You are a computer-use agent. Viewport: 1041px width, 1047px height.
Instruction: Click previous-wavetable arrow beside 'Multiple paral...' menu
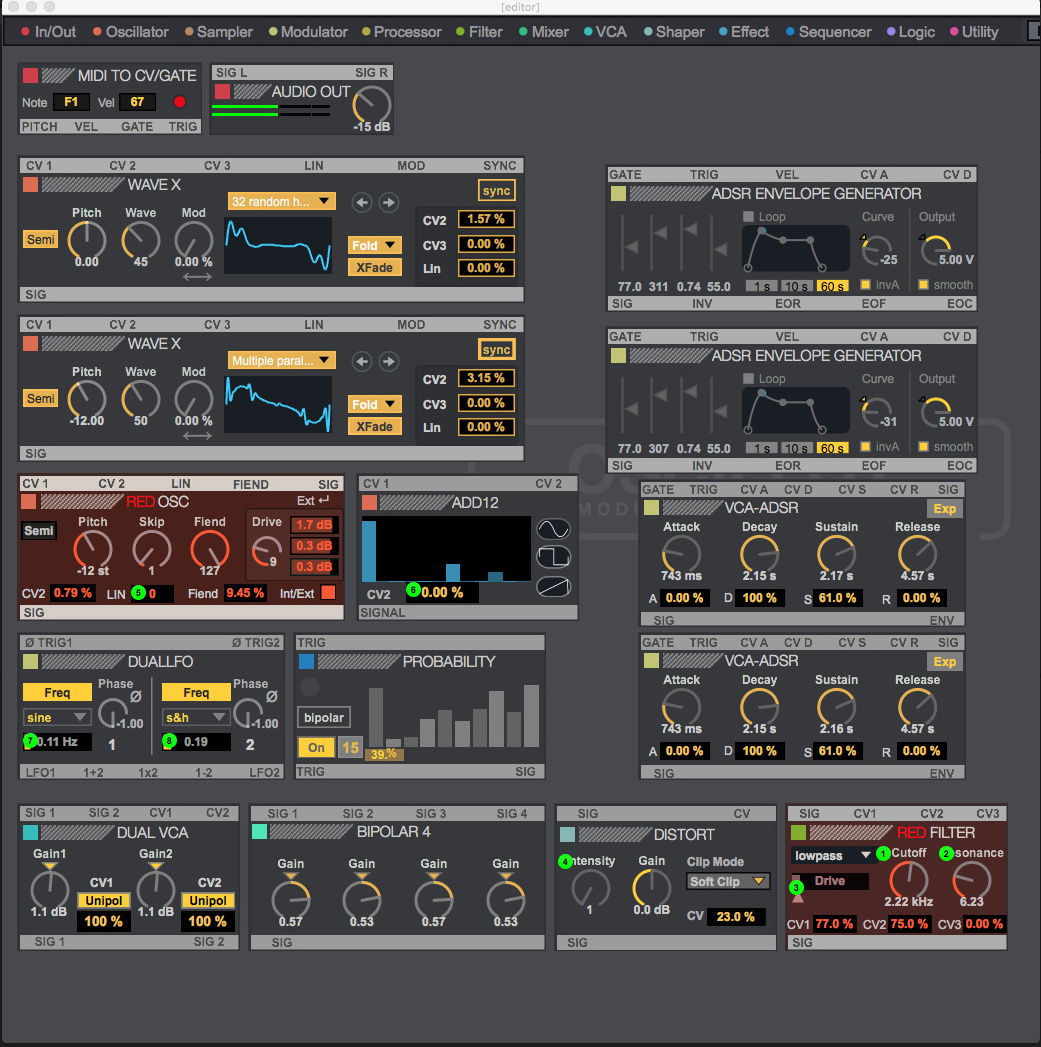pos(362,361)
